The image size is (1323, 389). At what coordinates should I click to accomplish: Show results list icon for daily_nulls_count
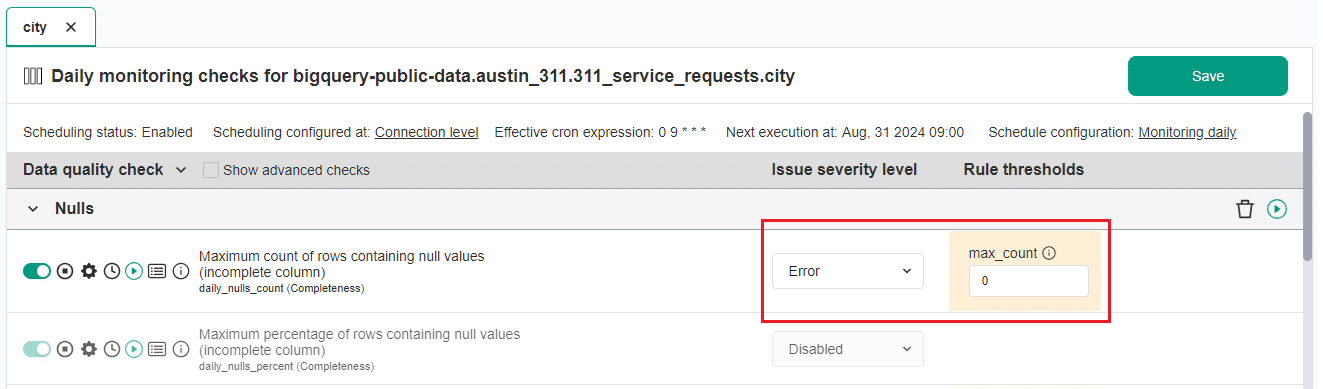(158, 271)
